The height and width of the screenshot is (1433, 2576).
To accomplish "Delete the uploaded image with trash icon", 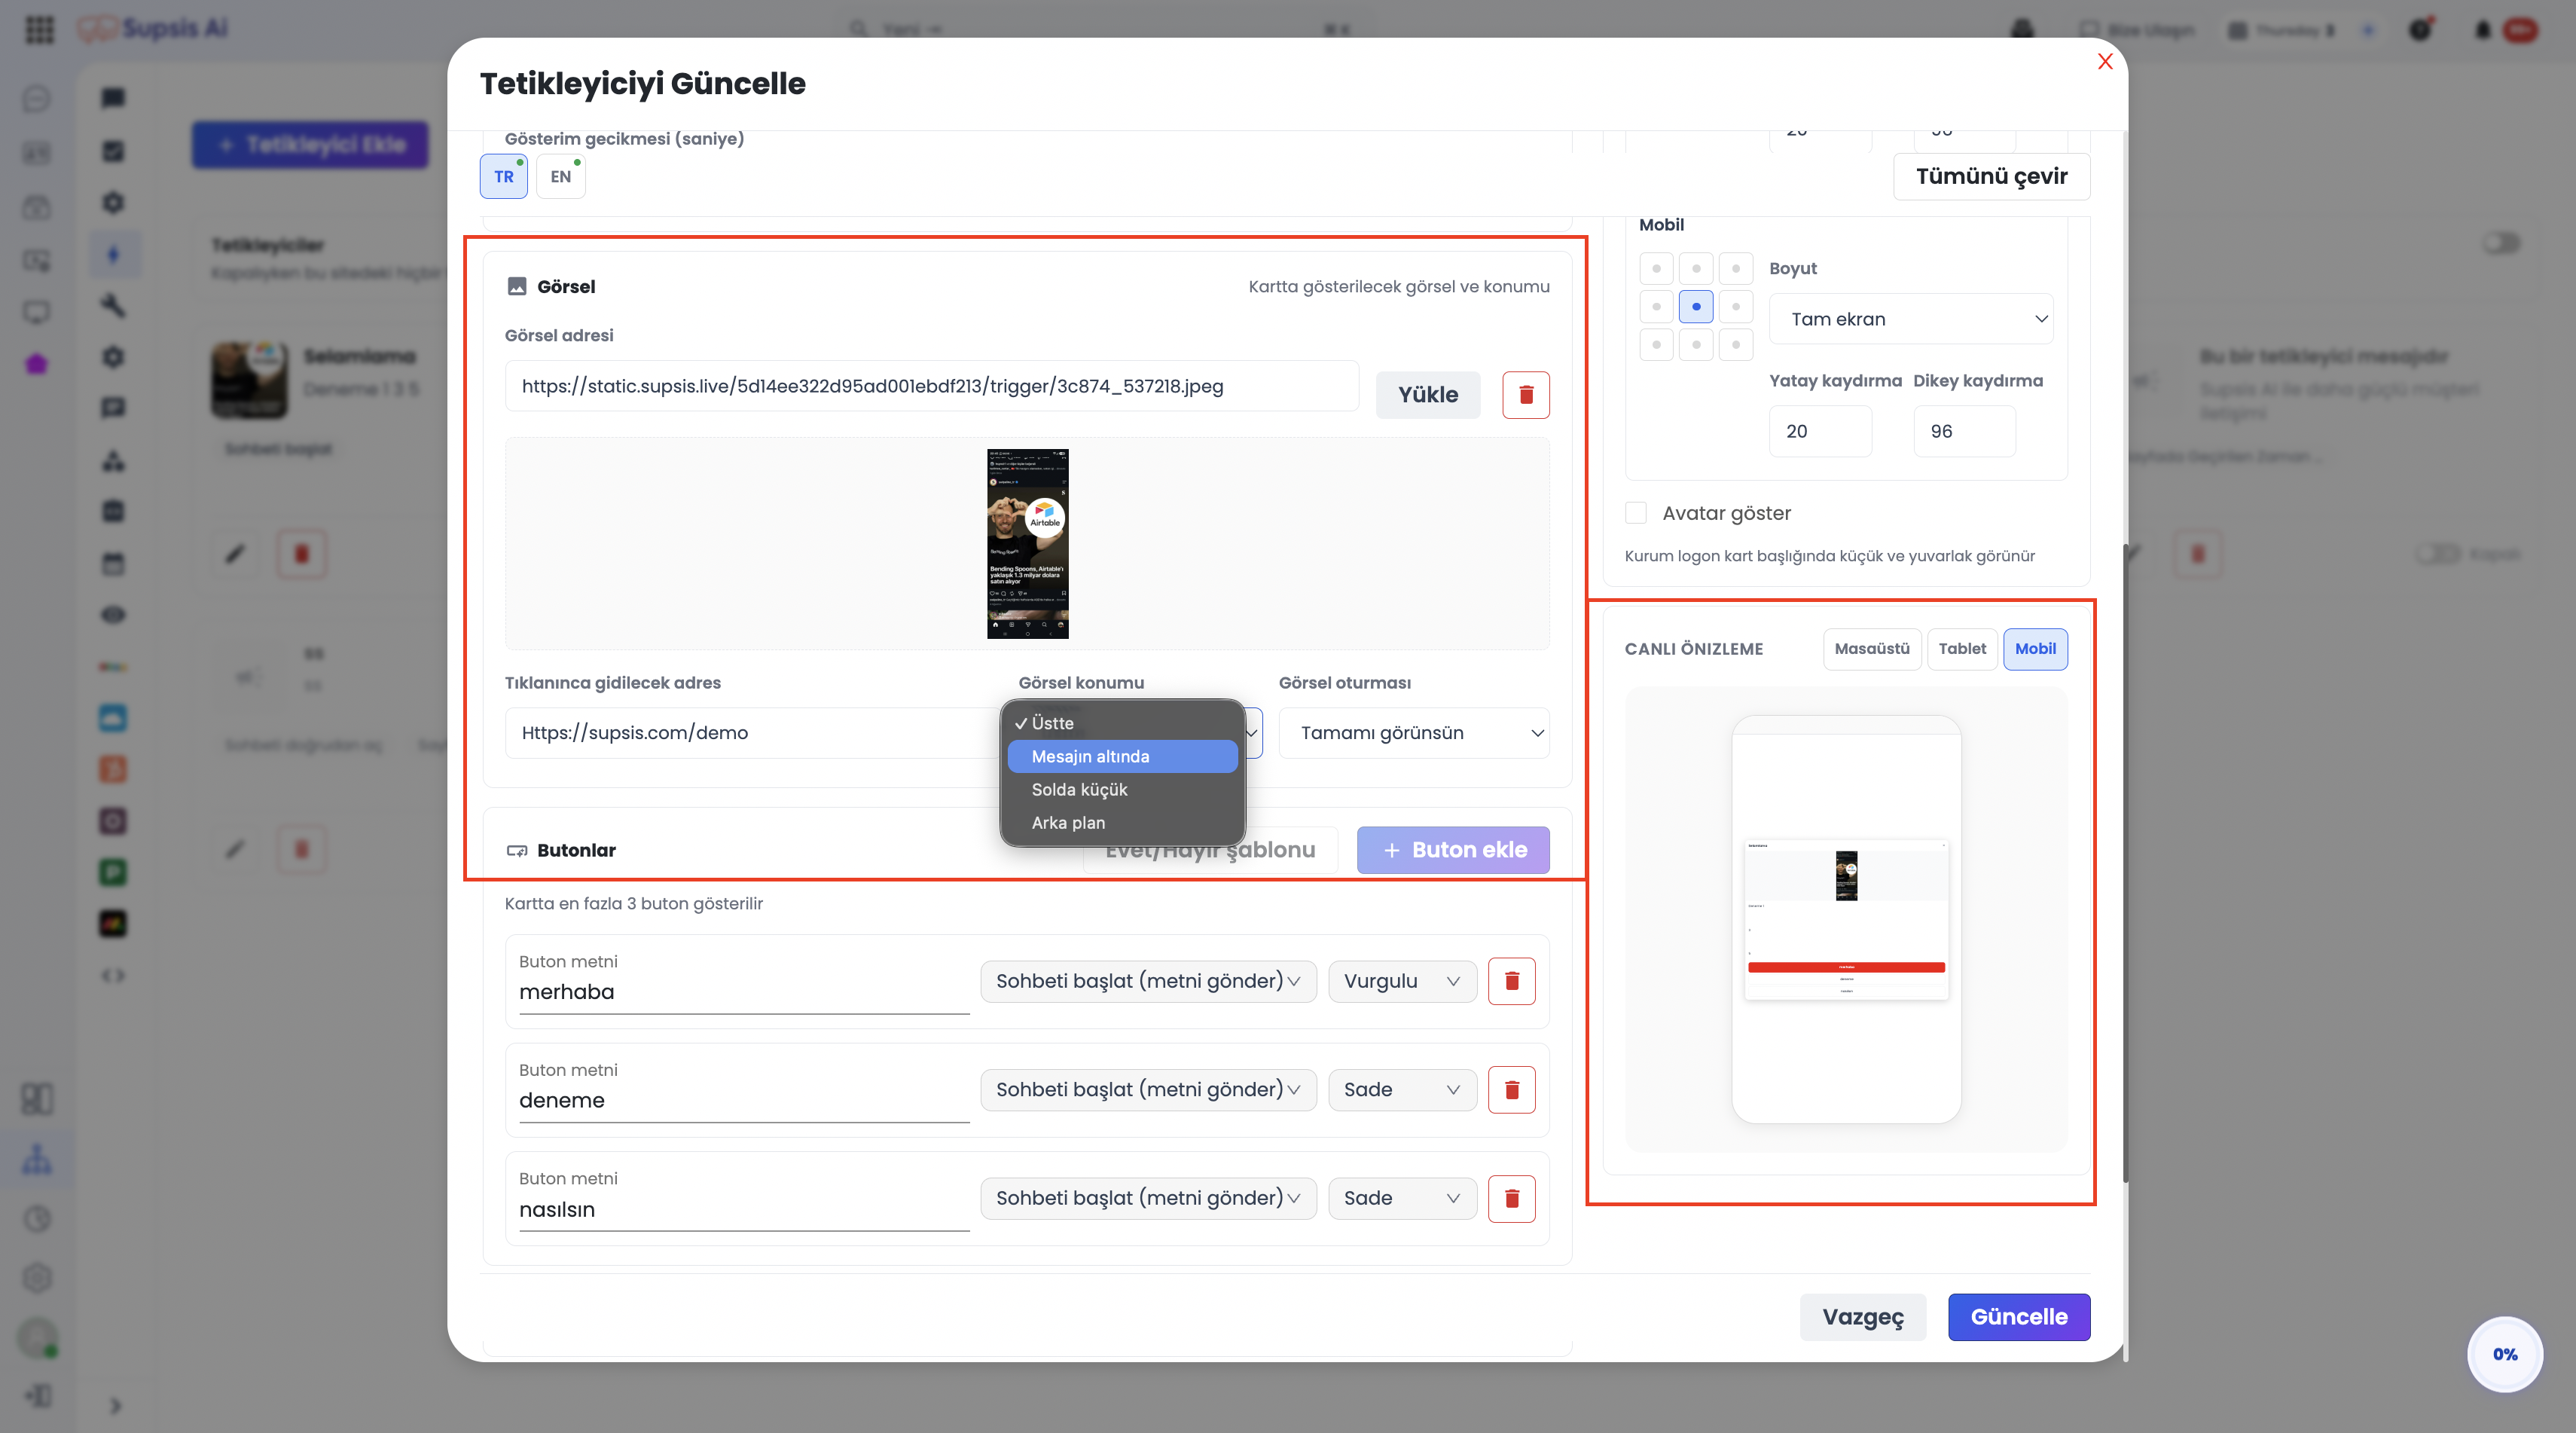I will (1526, 395).
